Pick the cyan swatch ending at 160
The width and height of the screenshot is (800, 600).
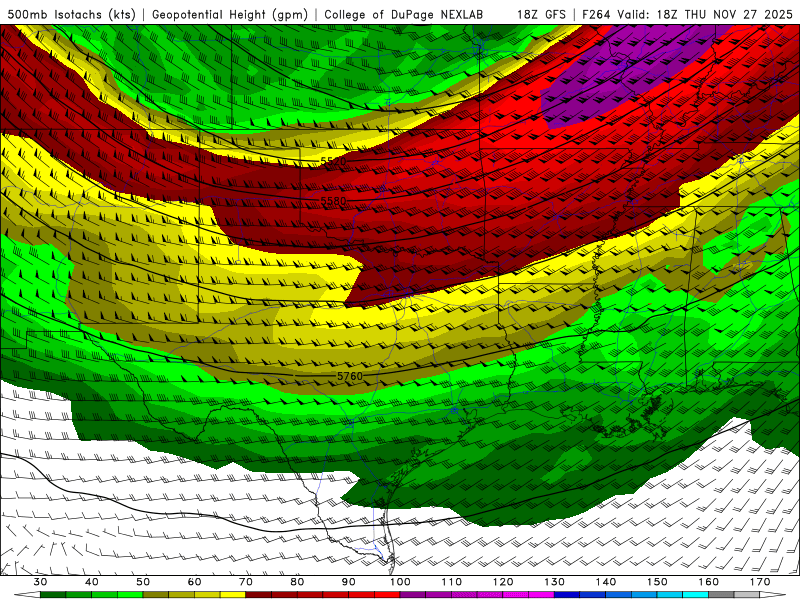click(x=695, y=595)
